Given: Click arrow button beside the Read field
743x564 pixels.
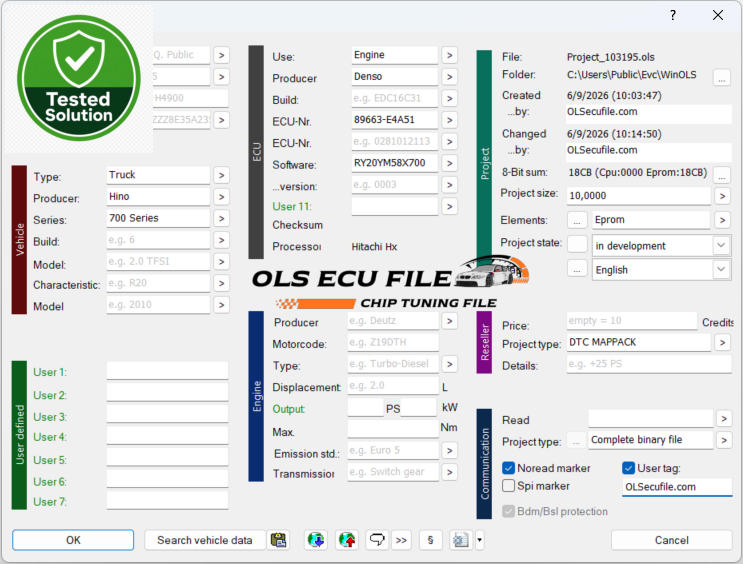Looking at the screenshot, I should [724, 418].
